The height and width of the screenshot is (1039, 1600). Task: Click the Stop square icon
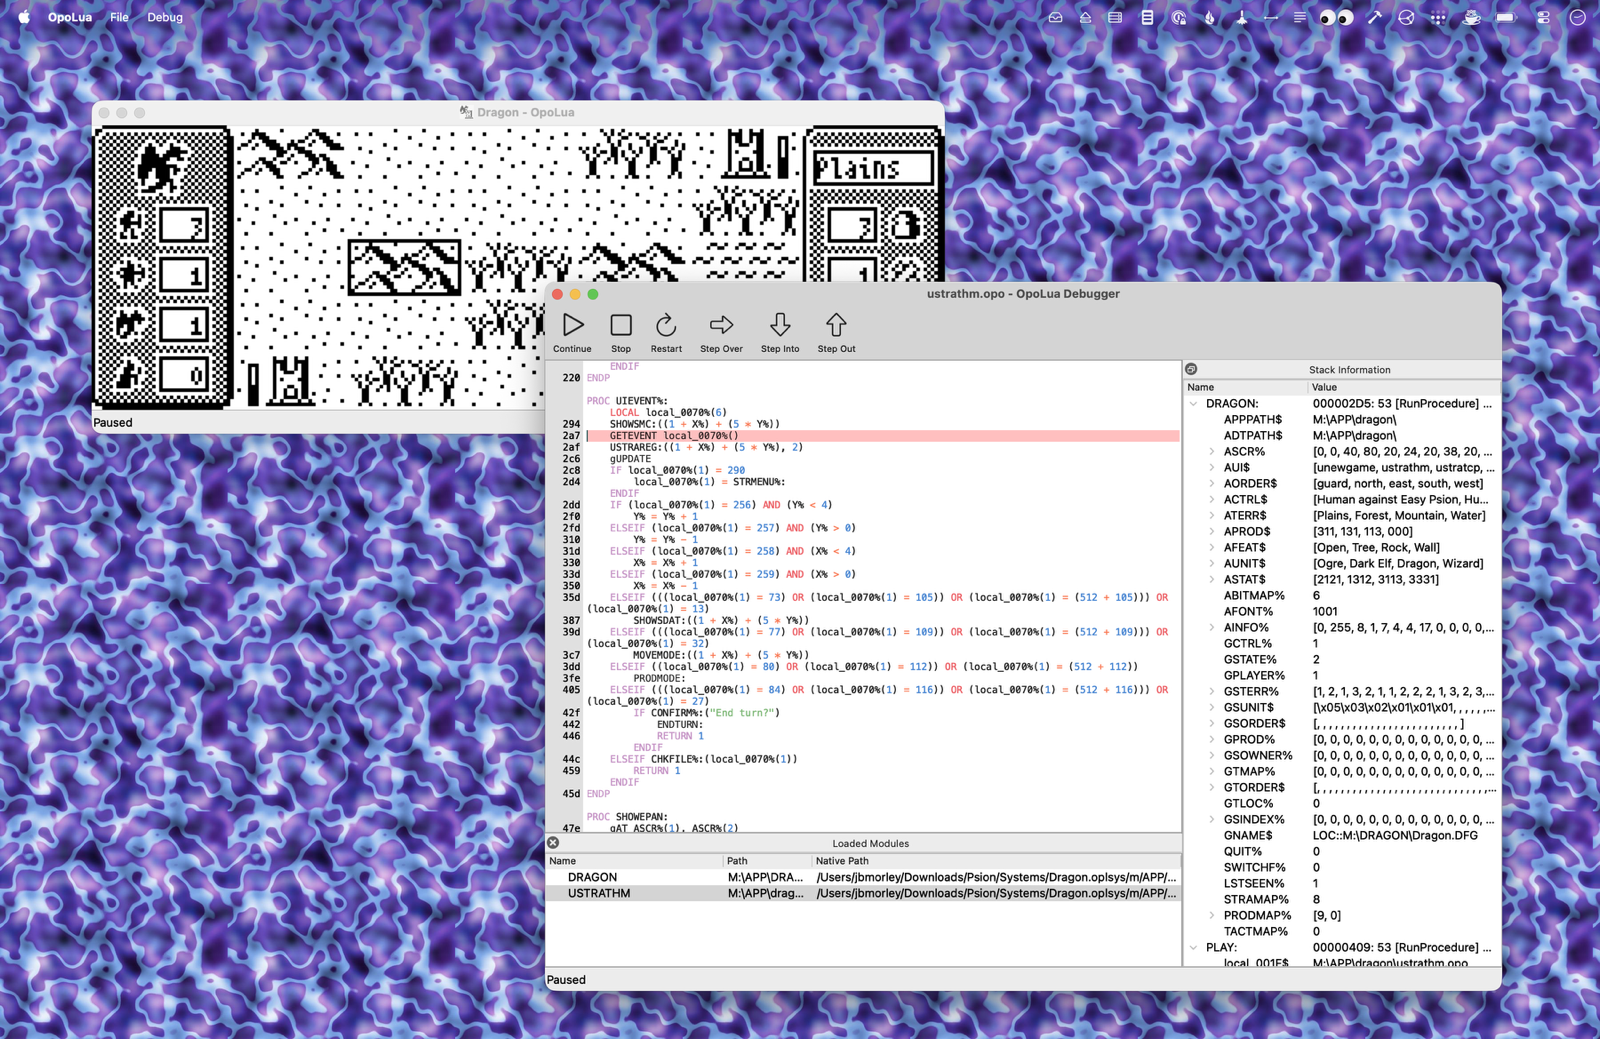point(620,326)
